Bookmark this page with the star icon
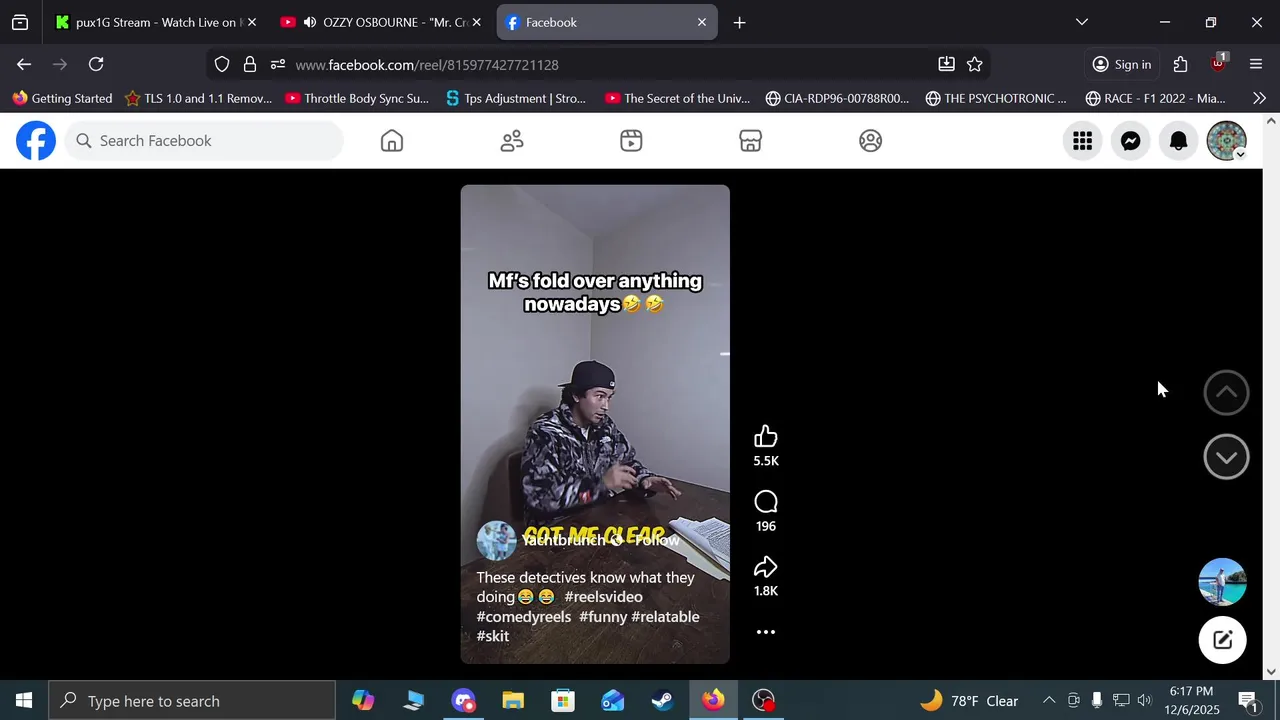1280x720 pixels. pyautogui.click(x=975, y=64)
